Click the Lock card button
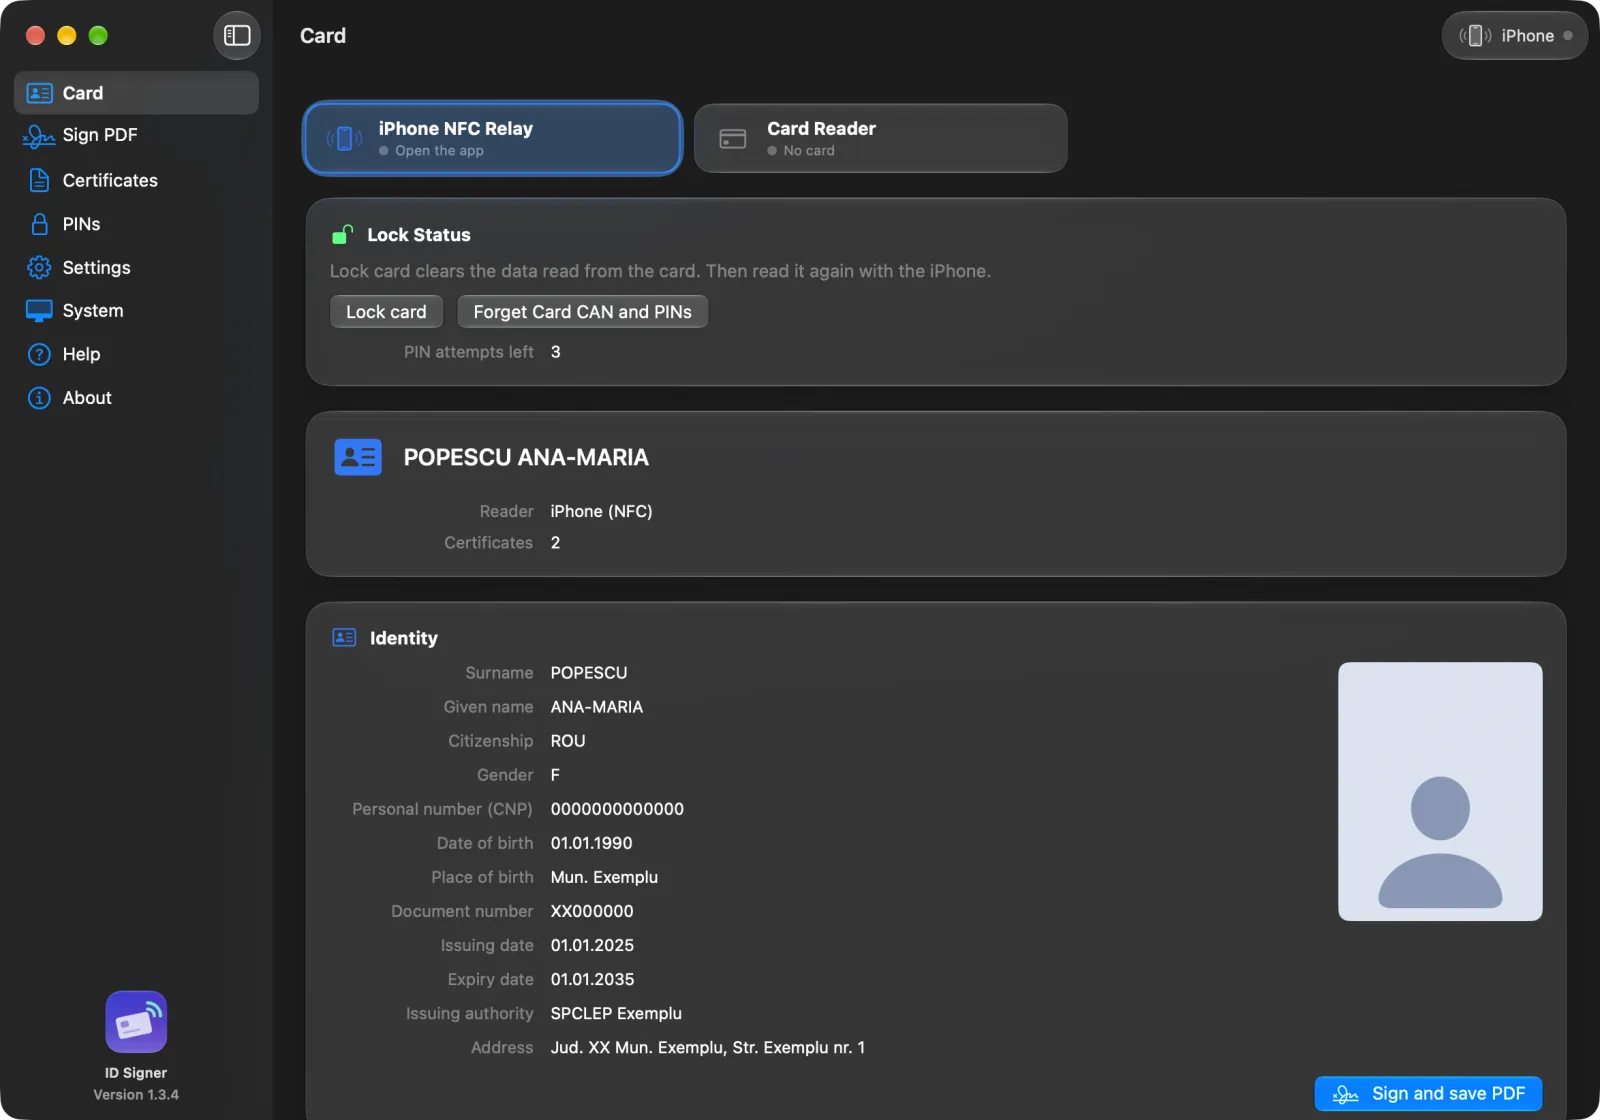Viewport: 1600px width, 1120px height. [386, 312]
